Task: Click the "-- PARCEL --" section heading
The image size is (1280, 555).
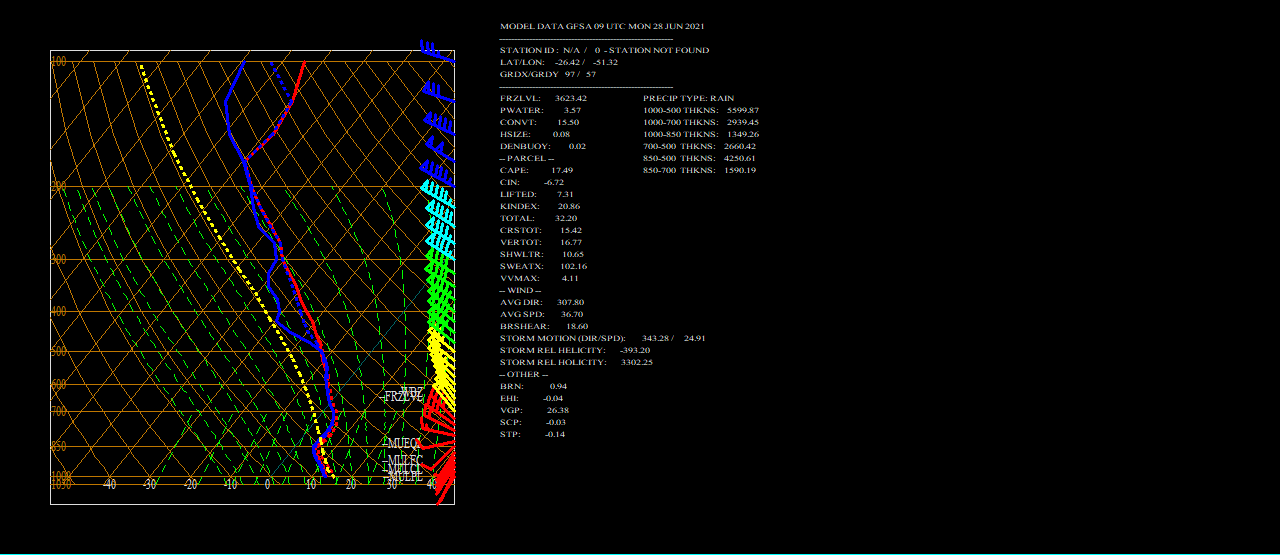Action: pyautogui.click(x=526, y=158)
